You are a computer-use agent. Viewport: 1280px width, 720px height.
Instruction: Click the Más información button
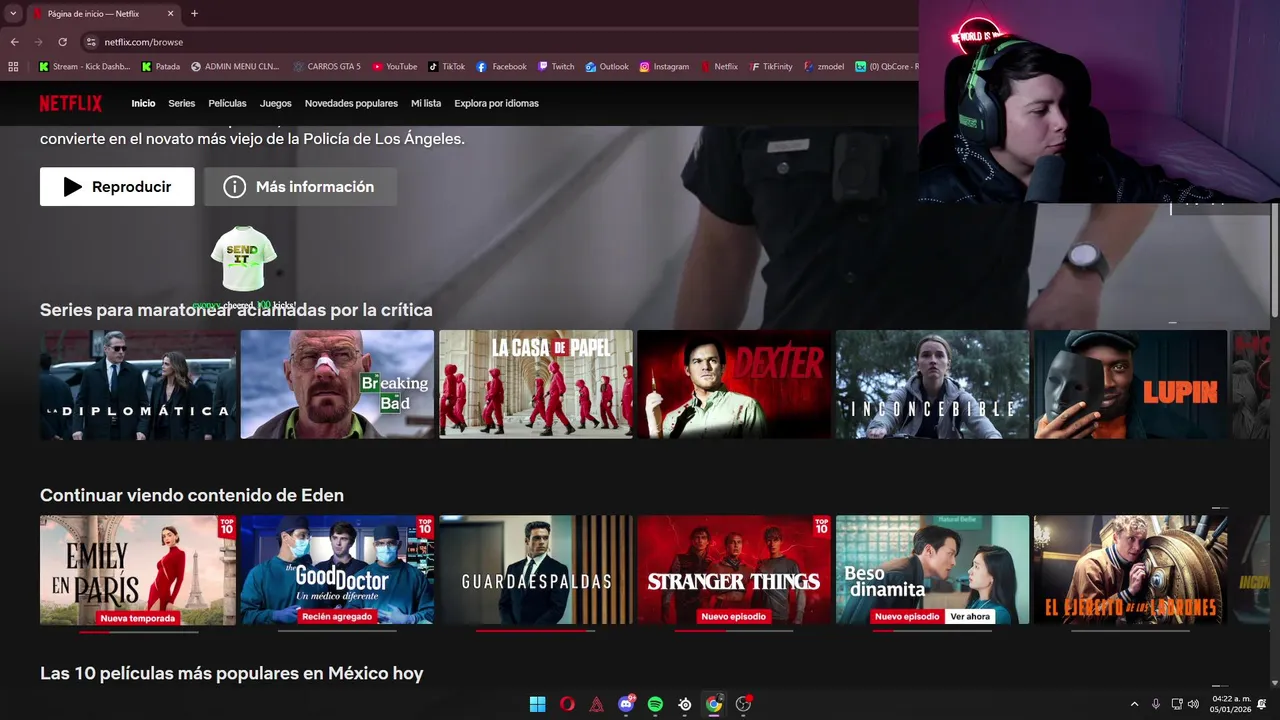click(300, 187)
